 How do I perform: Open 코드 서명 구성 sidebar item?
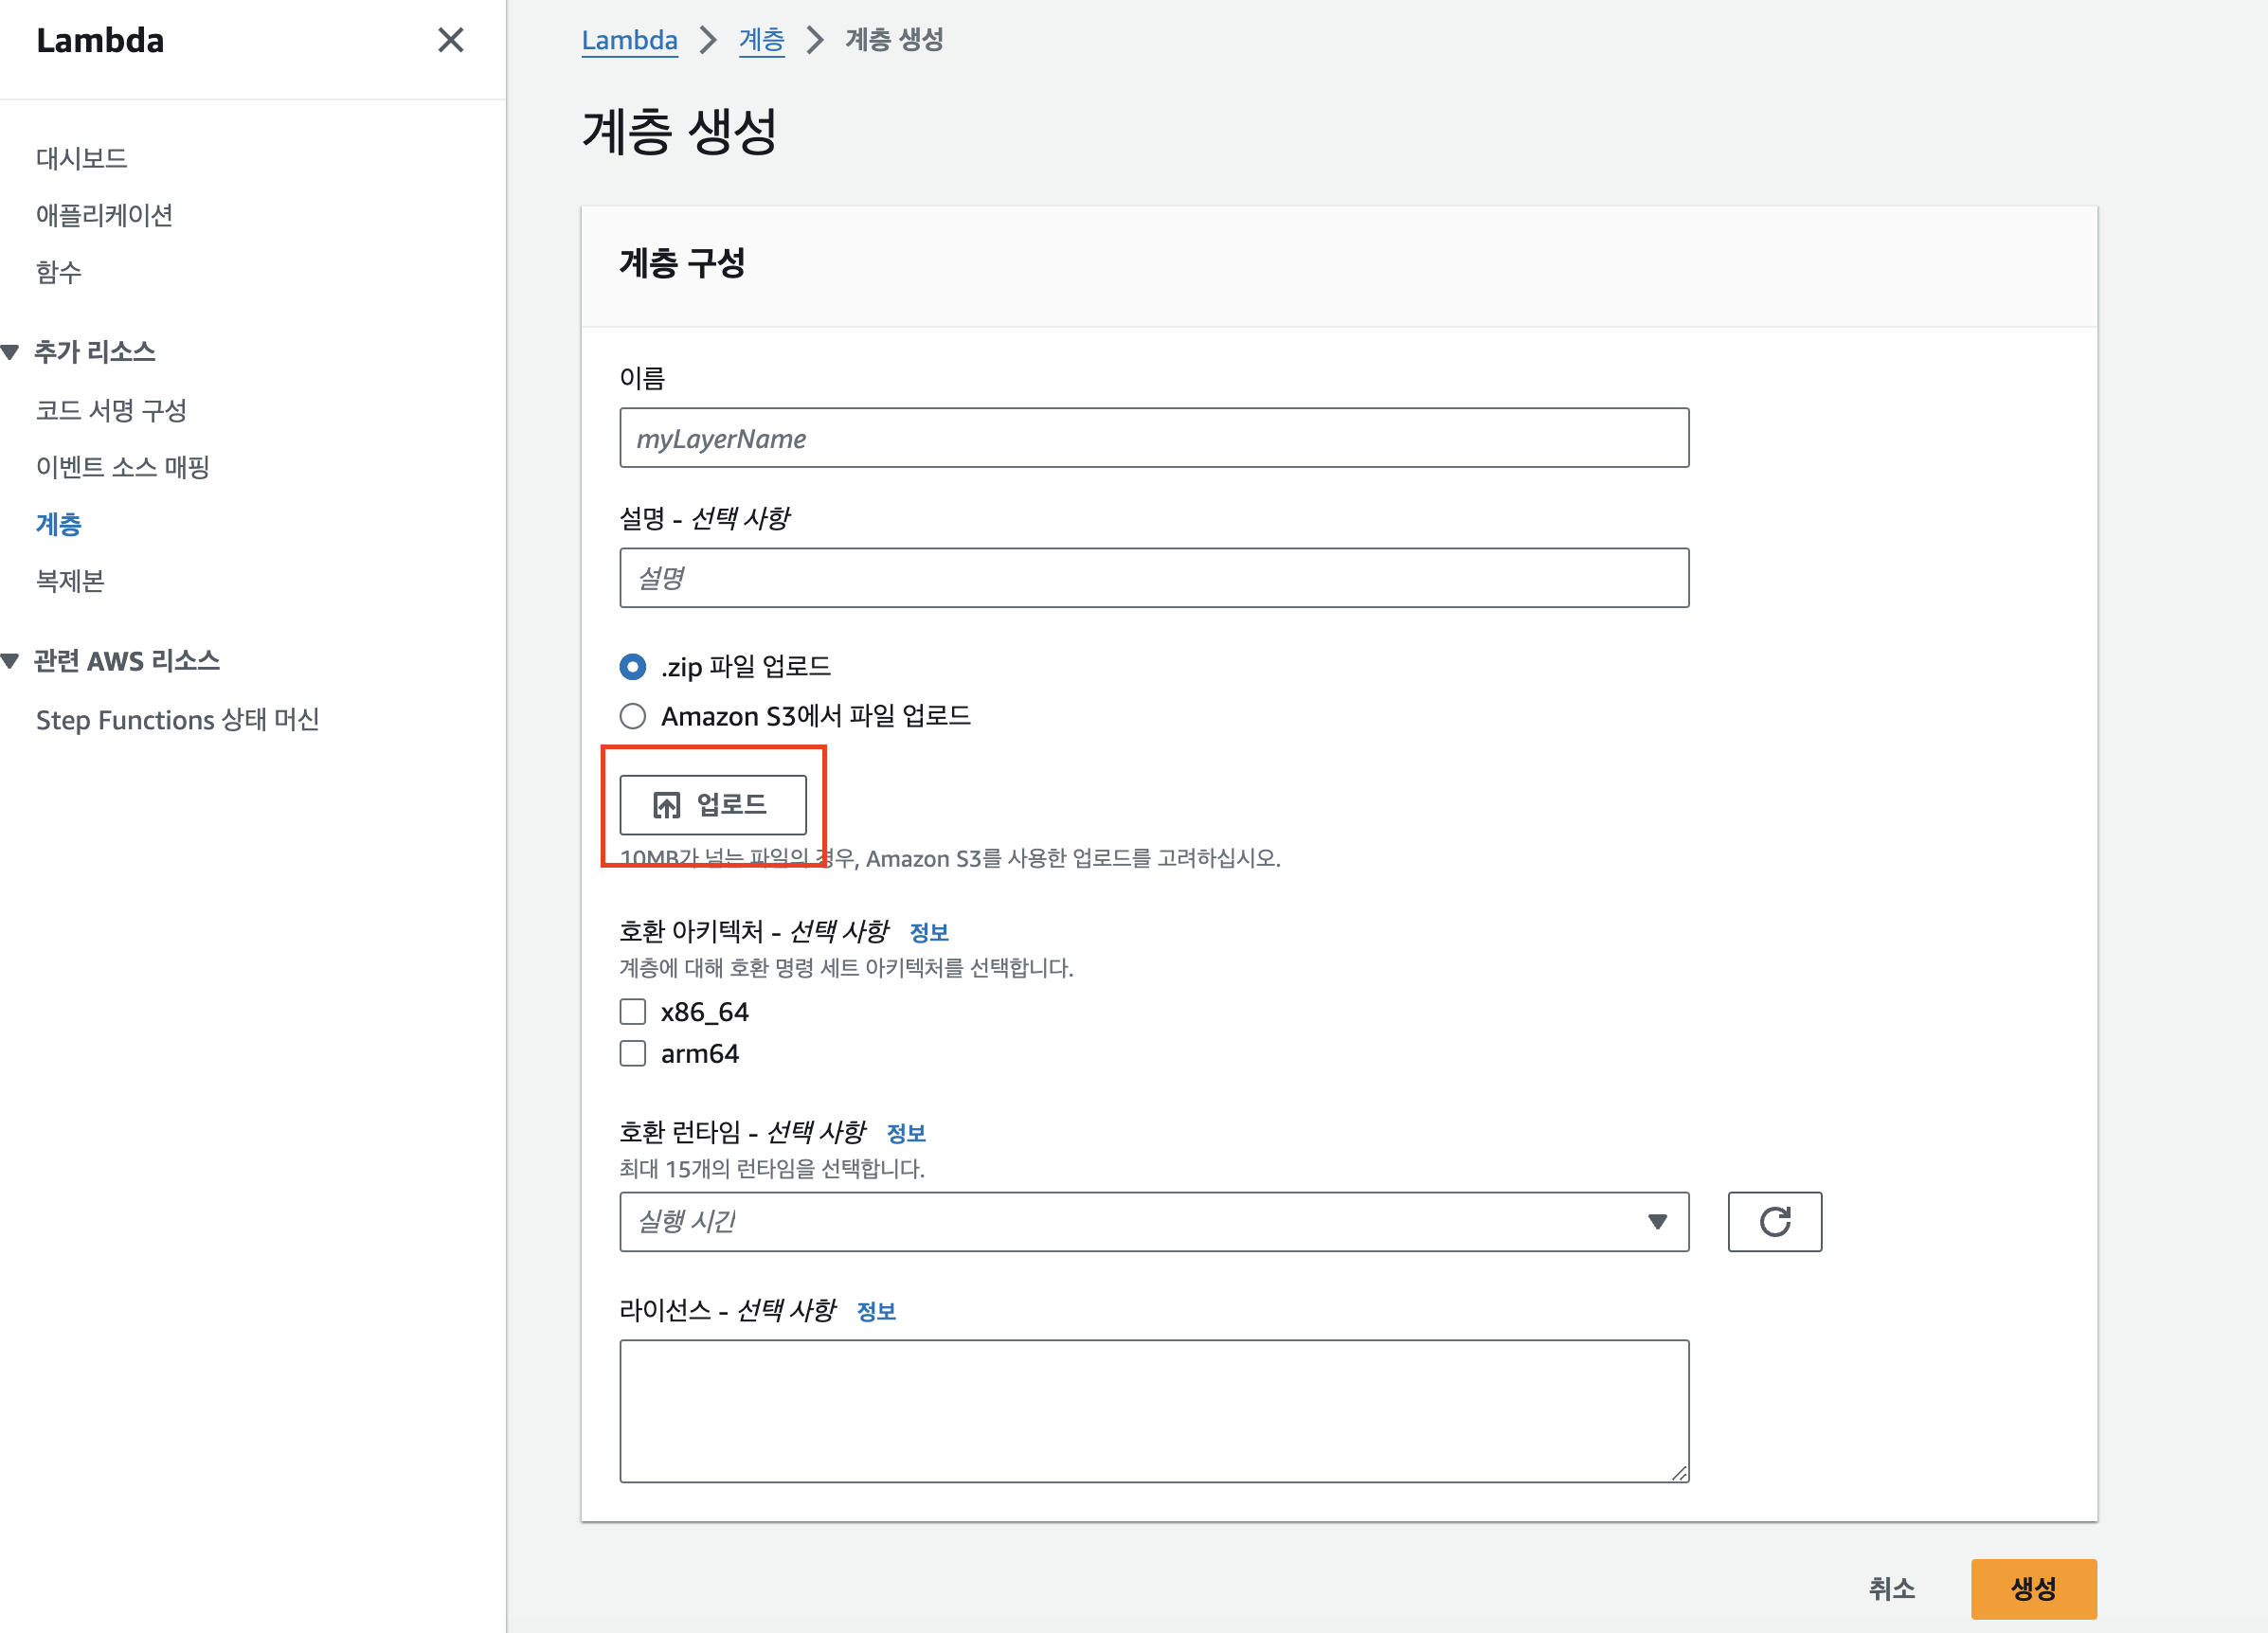(x=112, y=410)
